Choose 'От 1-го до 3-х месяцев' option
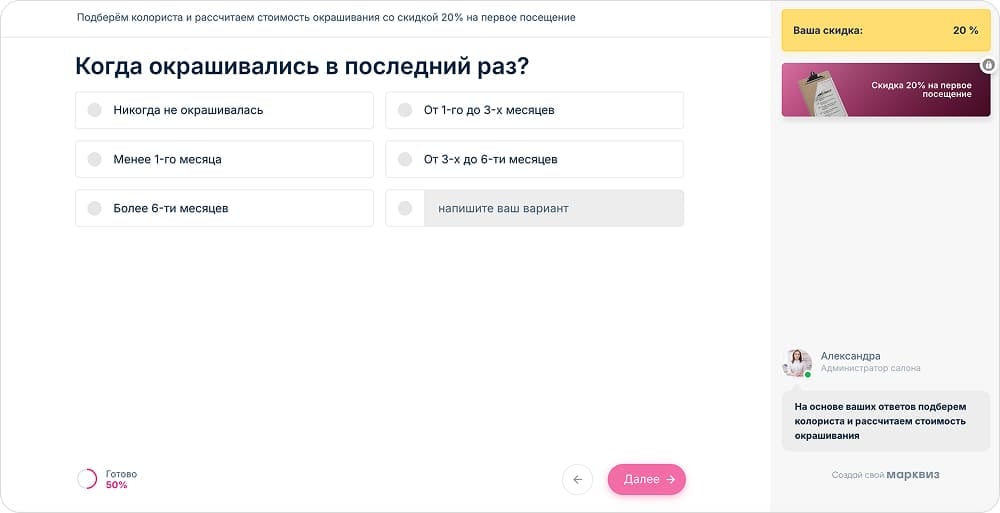The width and height of the screenshot is (1000, 513). [534, 110]
